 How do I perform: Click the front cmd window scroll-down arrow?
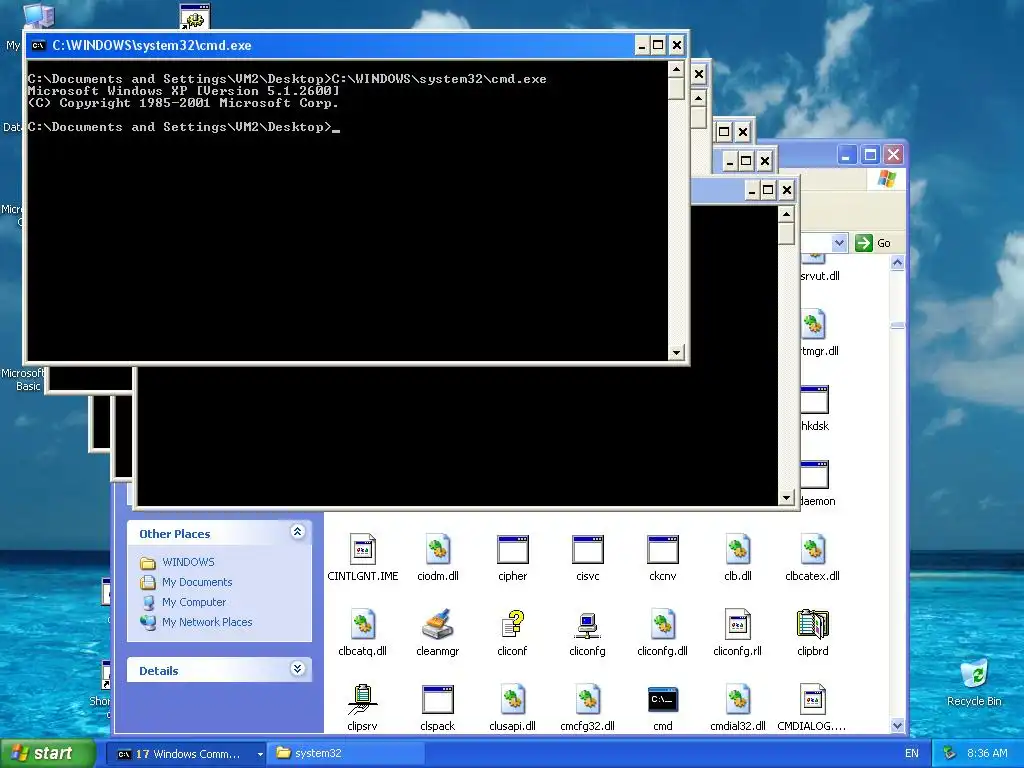tap(676, 353)
